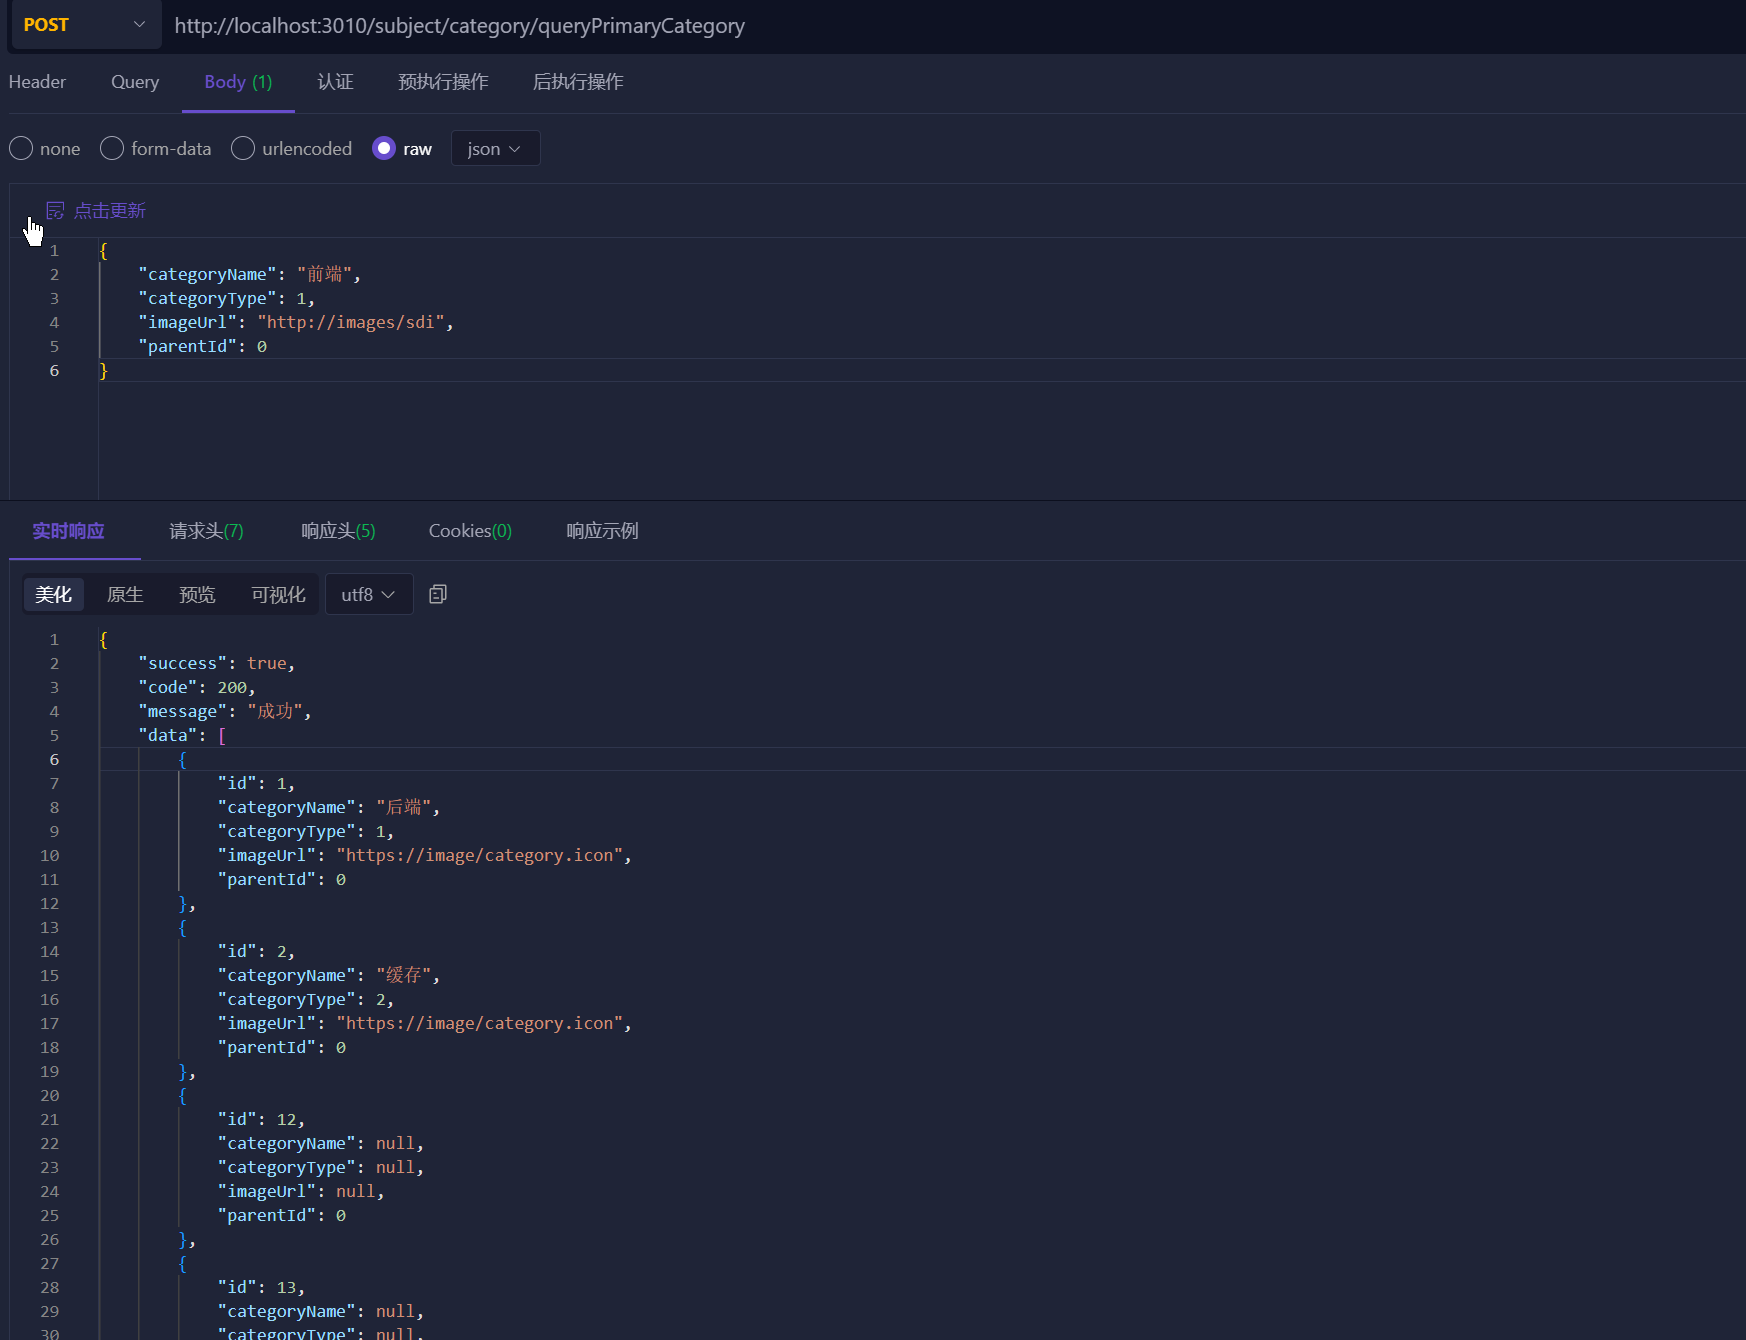The height and width of the screenshot is (1340, 1746).
Task: Switch to the Header tab
Action: (37, 82)
